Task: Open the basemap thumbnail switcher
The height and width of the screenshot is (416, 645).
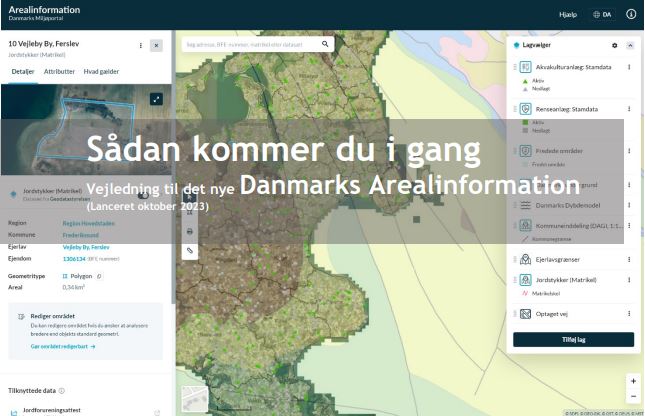Action: pyautogui.click(x=195, y=399)
